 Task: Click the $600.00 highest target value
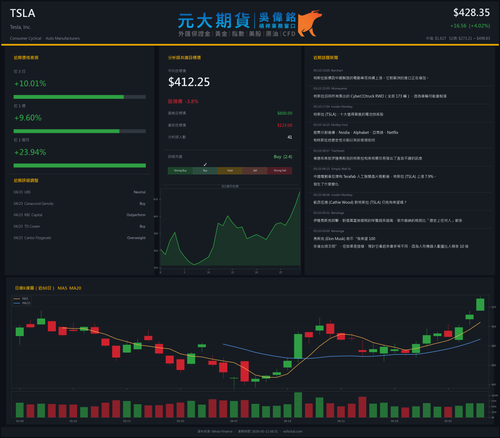point(285,113)
